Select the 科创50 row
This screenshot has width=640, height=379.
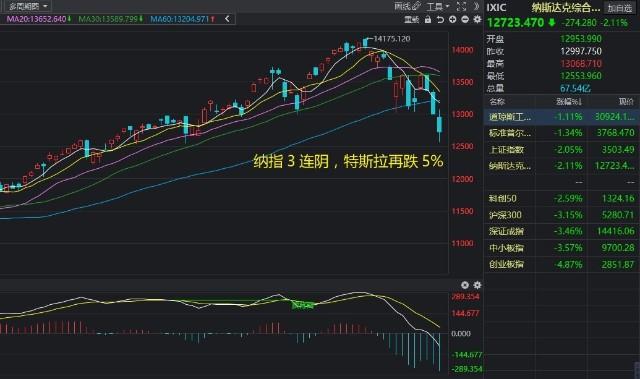pyautogui.click(x=562, y=199)
